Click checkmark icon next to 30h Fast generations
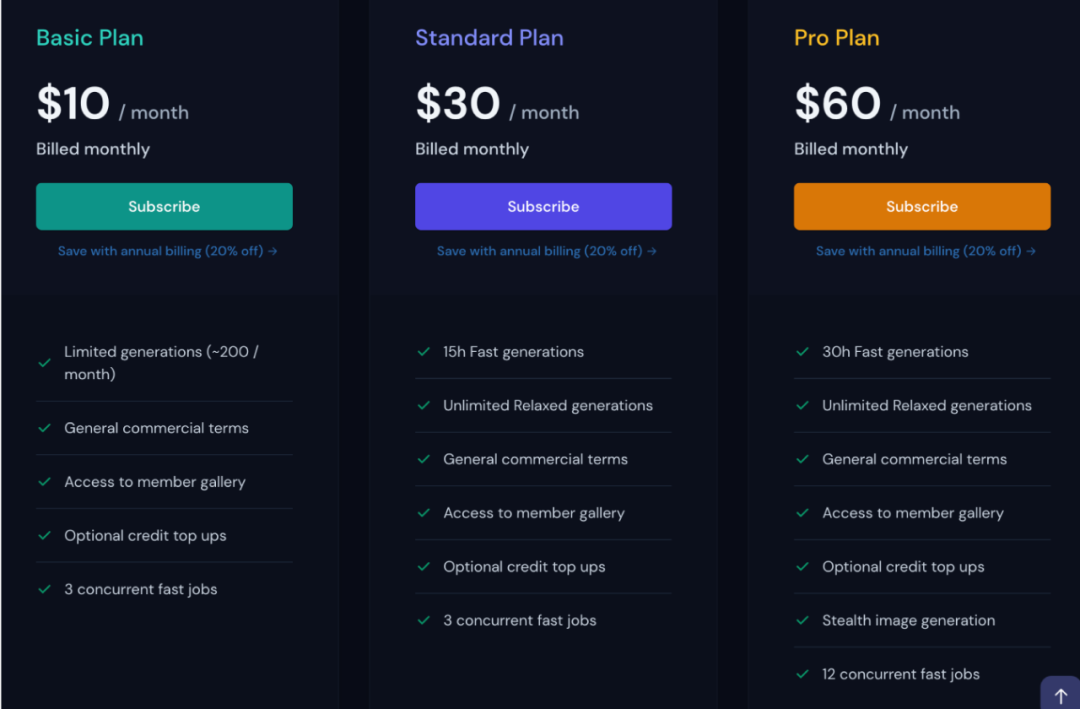This screenshot has height=709, width=1080. point(802,351)
